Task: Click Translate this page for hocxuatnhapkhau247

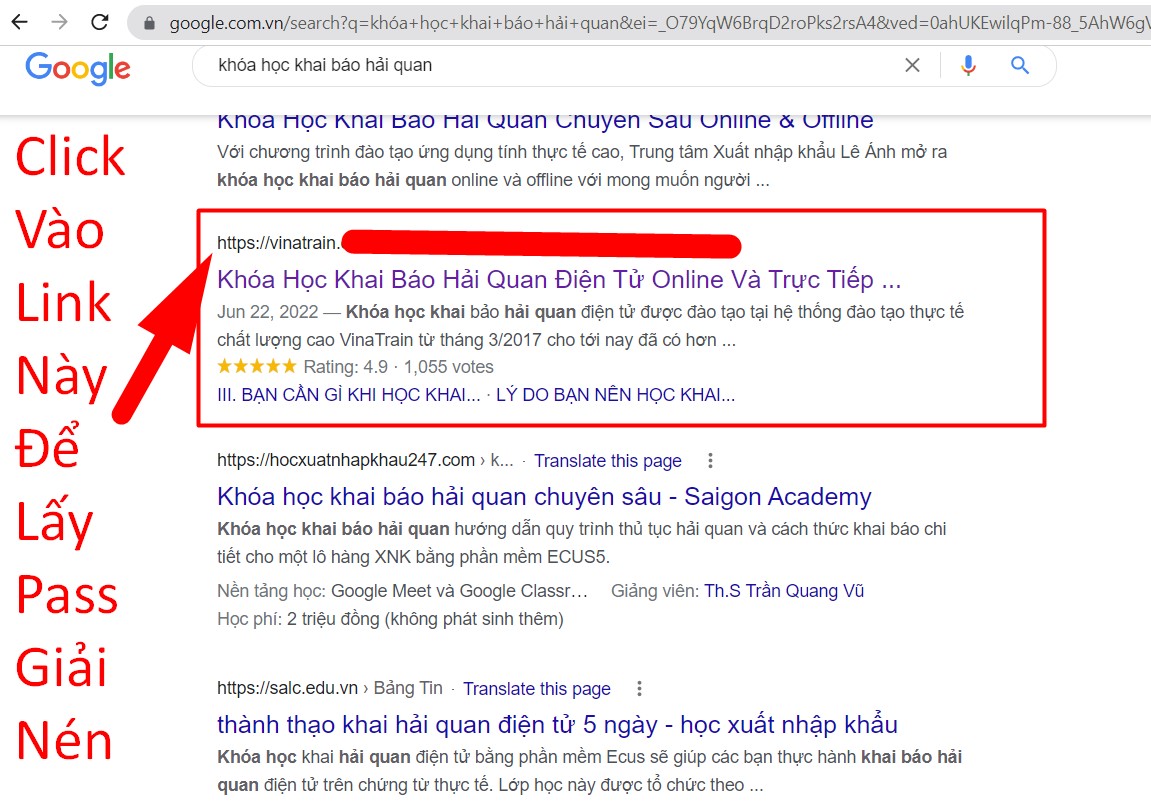Action: point(608,461)
